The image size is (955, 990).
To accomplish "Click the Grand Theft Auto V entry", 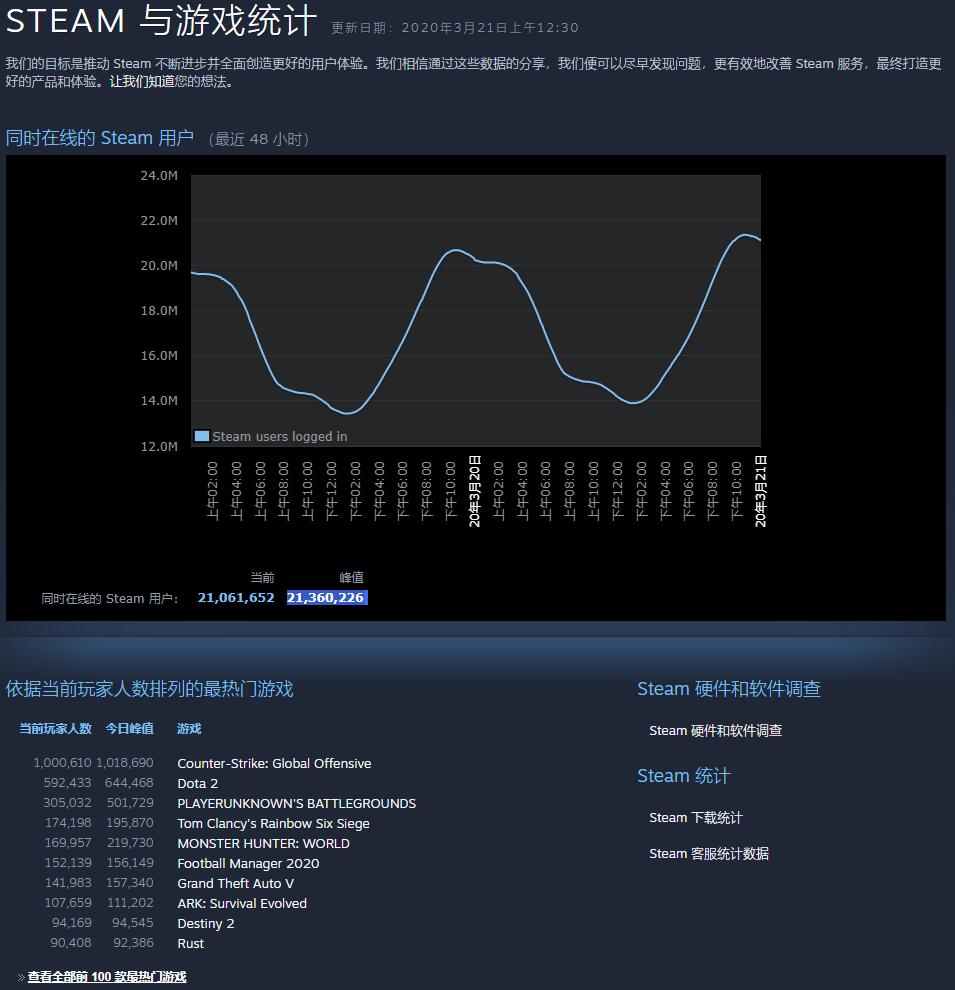I will (235, 883).
